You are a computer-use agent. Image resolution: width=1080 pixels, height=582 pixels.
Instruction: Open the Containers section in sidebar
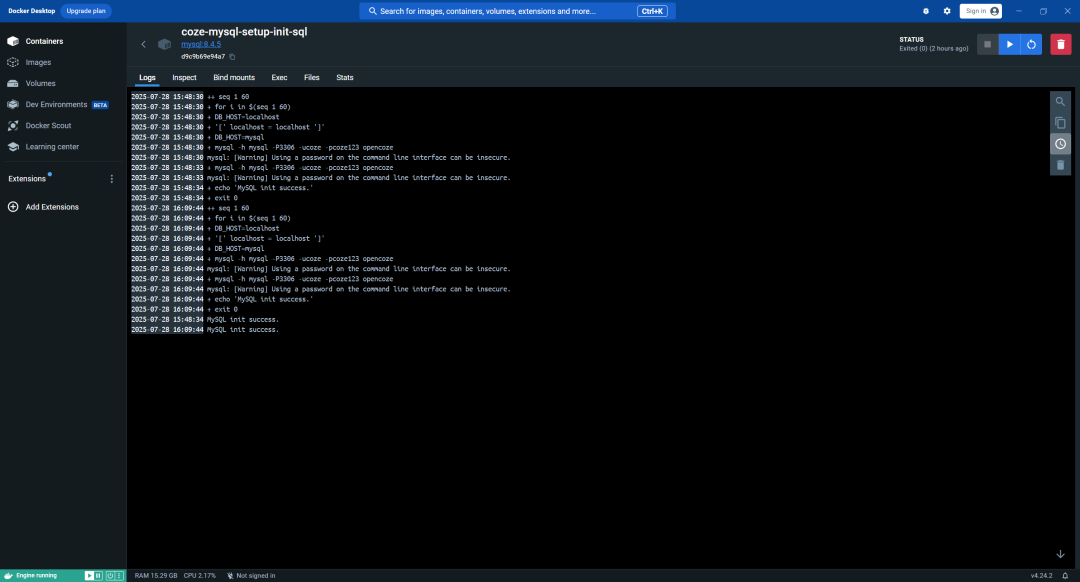tap(44, 41)
